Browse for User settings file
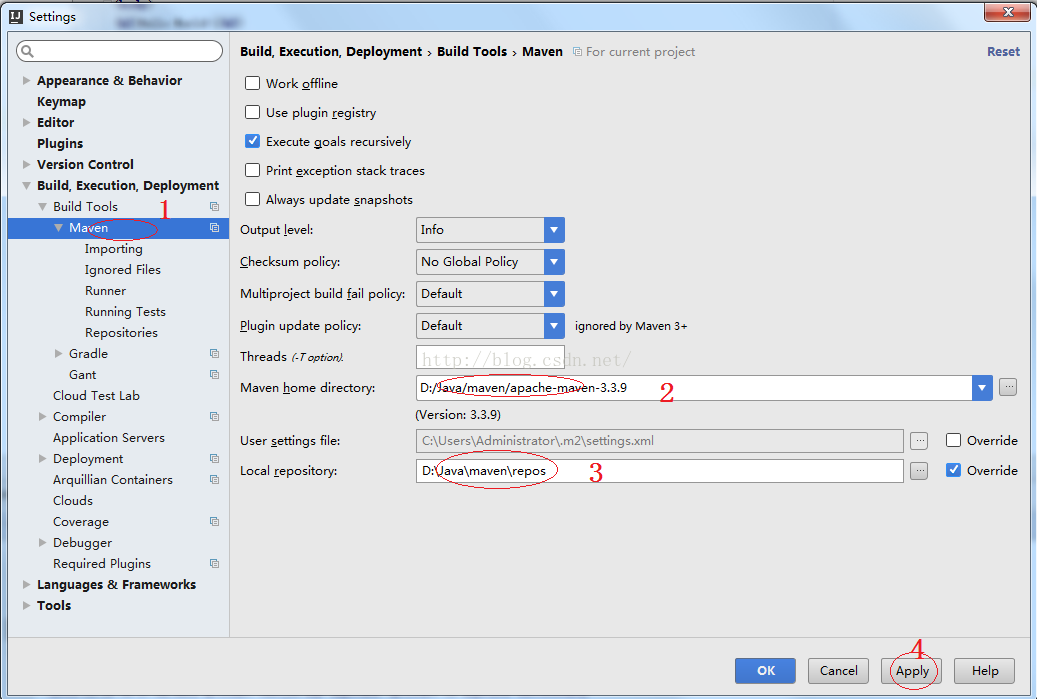This screenshot has width=1037, height=699. pos(919,440)
